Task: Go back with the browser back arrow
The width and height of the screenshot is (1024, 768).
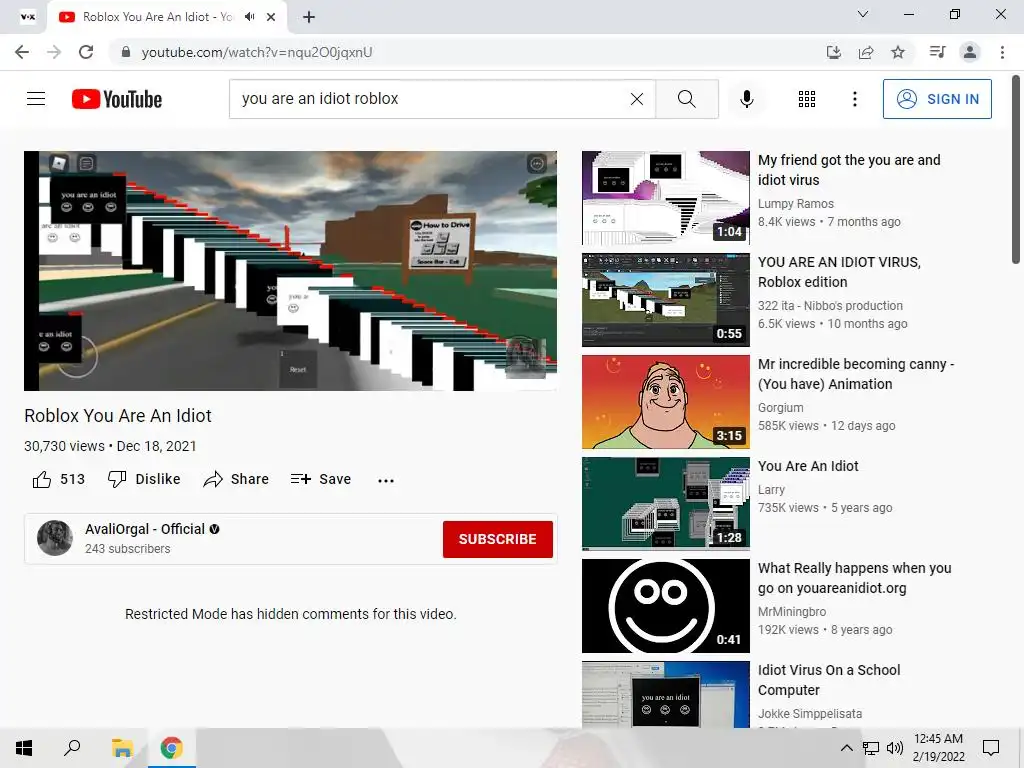Action: 22,52
